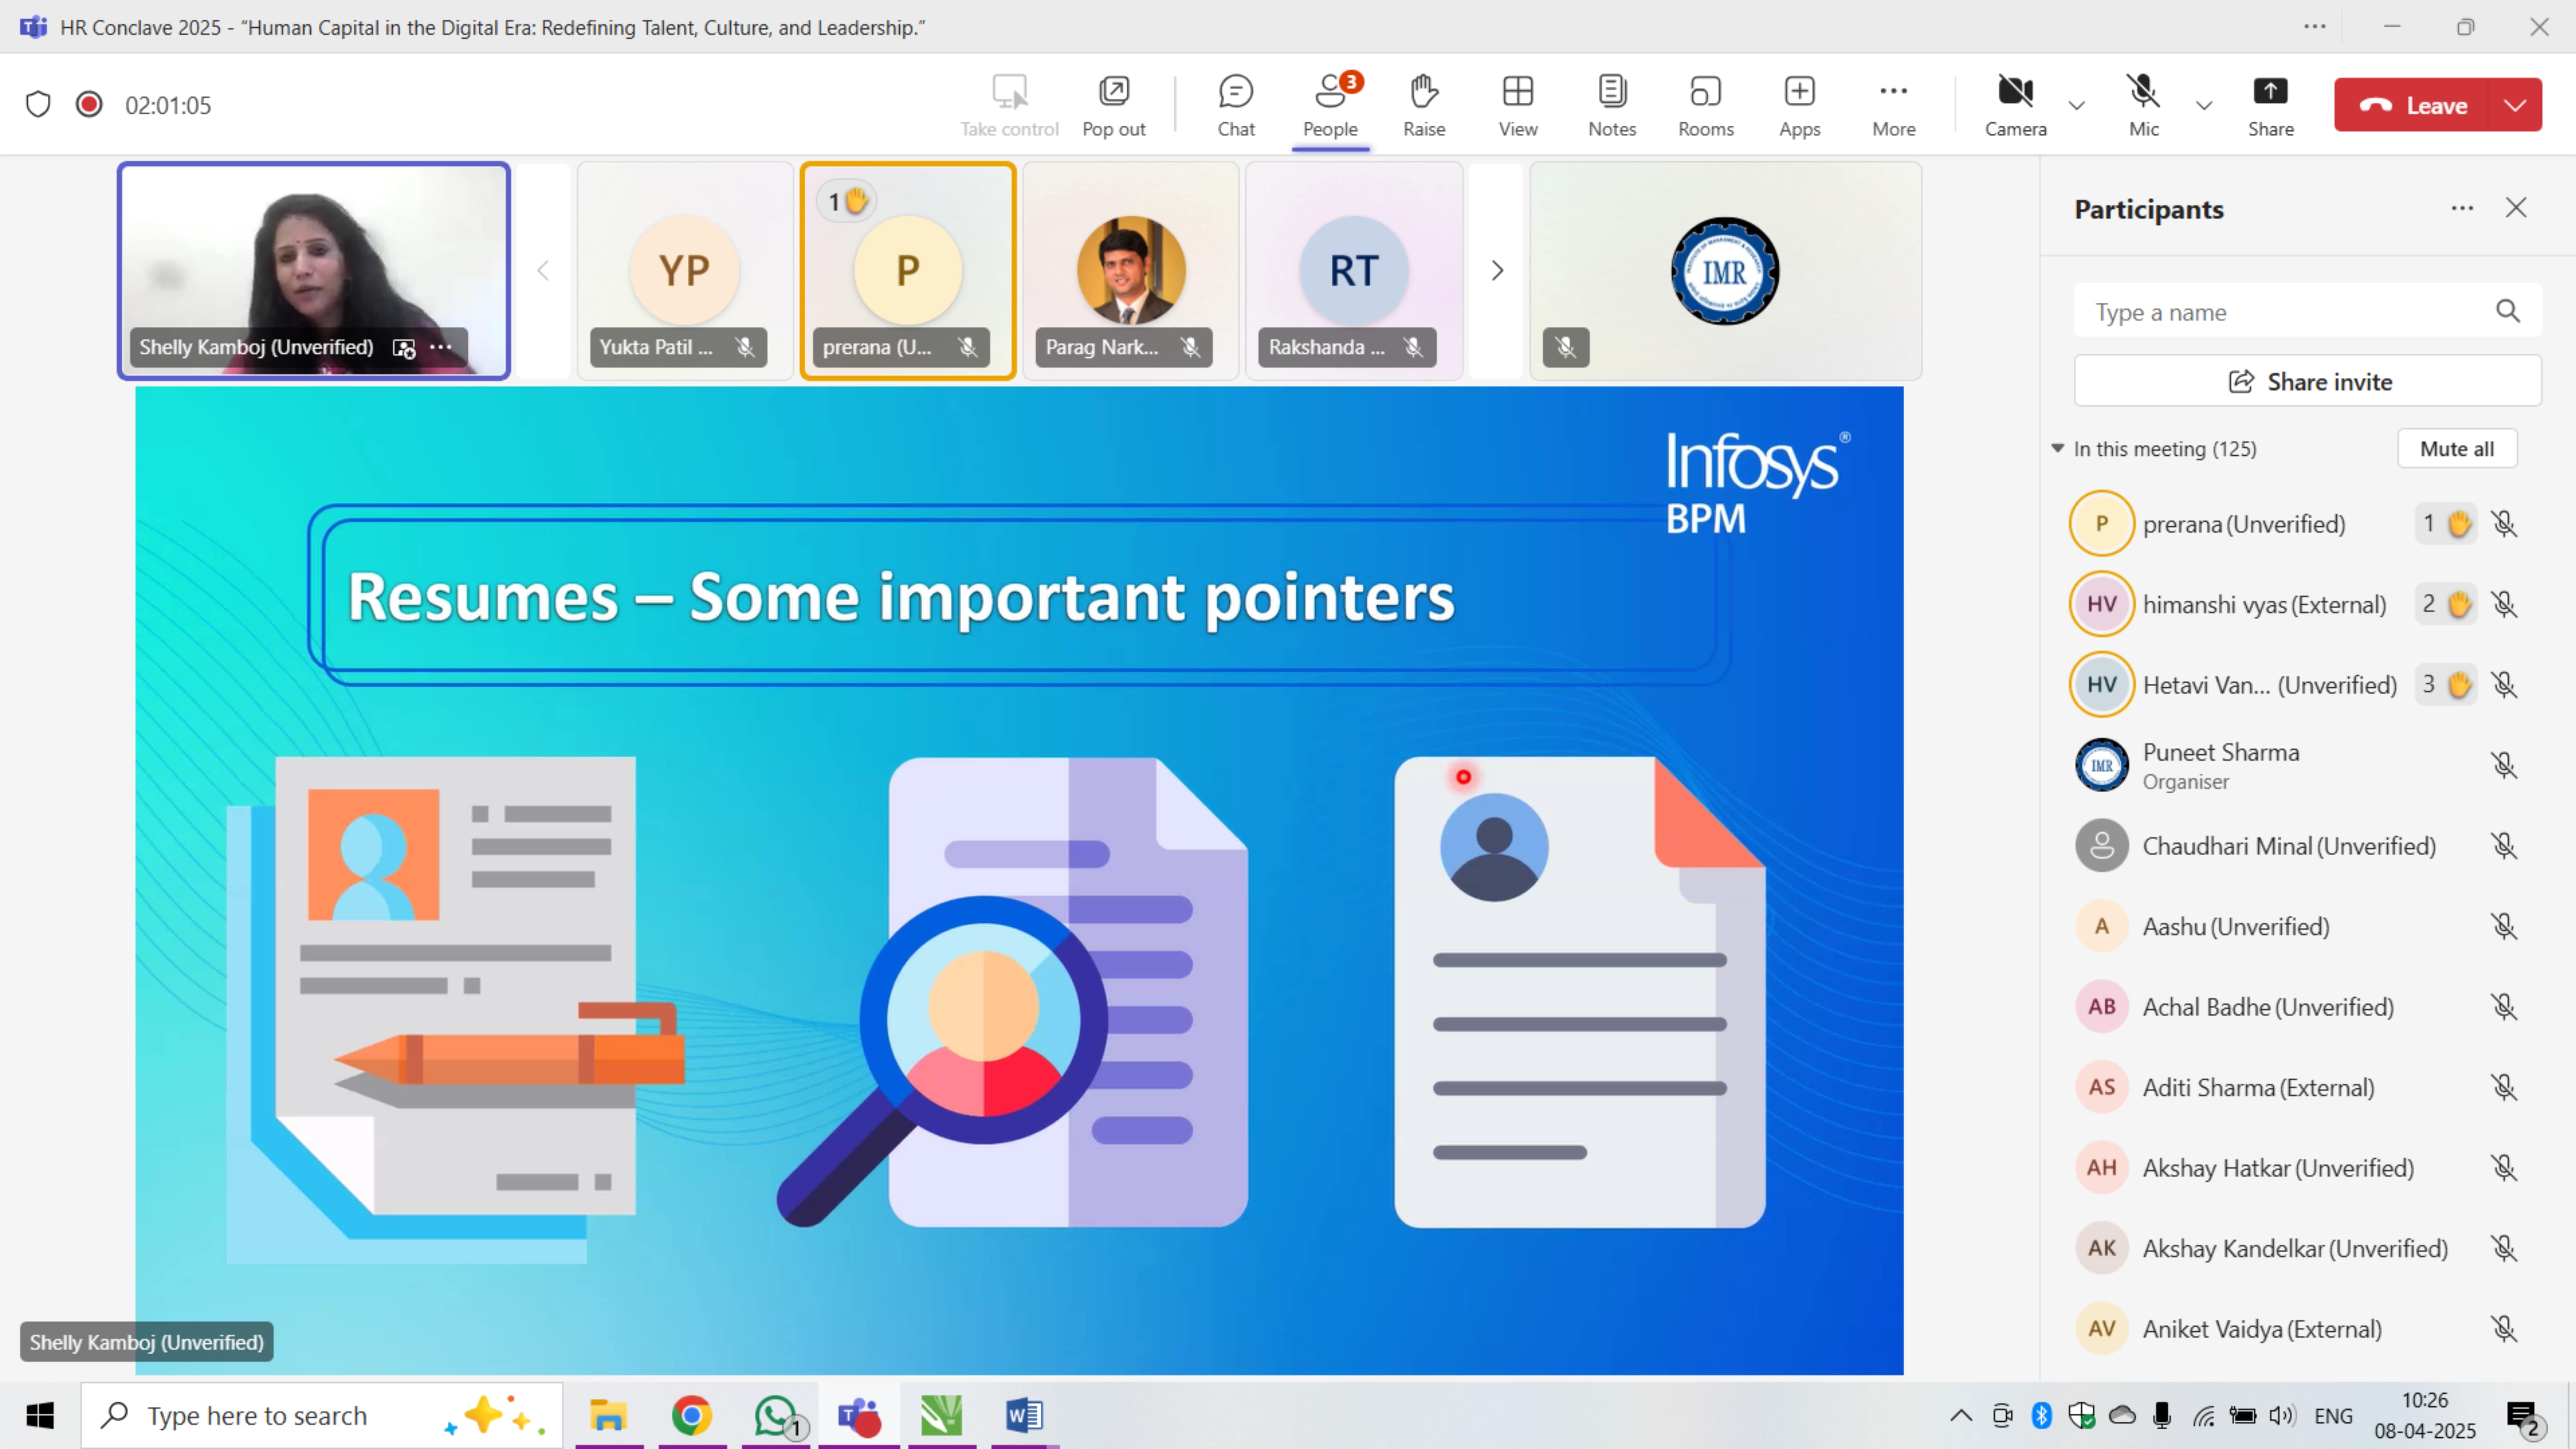Screen dimensions: 2576x1449
Task: Click Share invite
Action: [2308, 381]
